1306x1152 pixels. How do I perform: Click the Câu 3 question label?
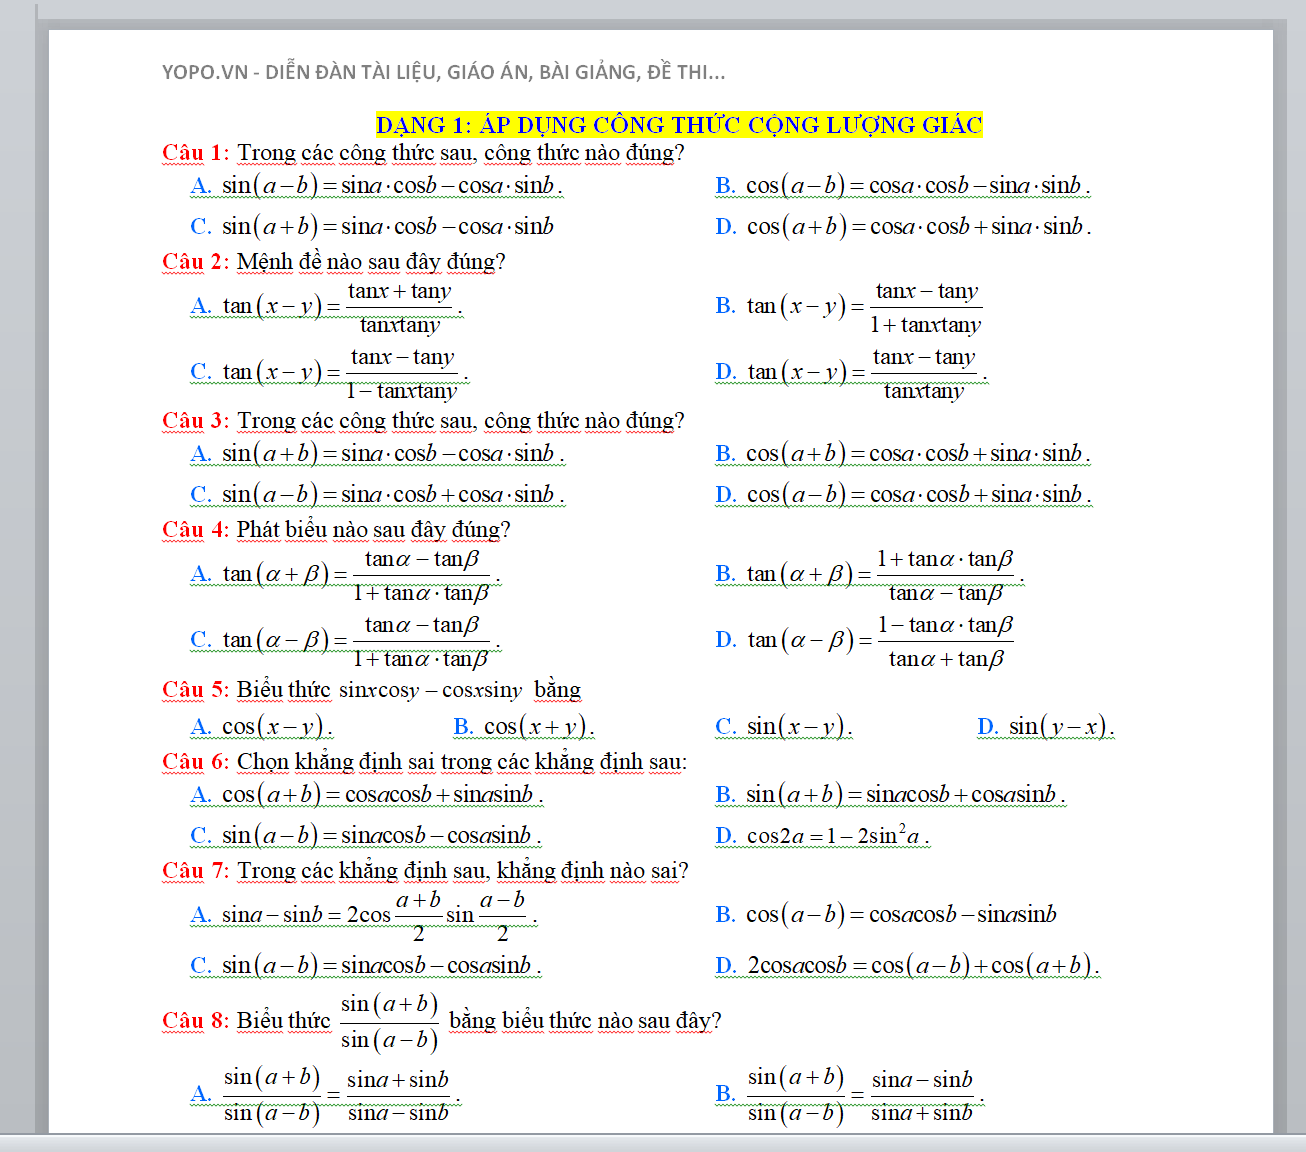pos(195,421)
